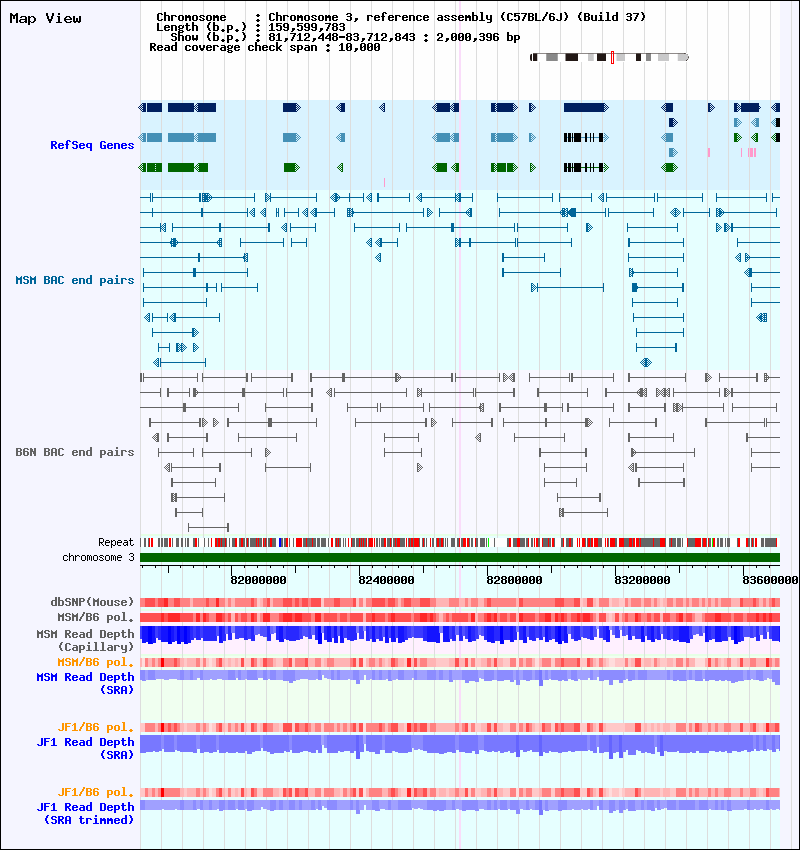
Task: Click the chromosome Length 159,599,783 text
Action: coord(250,27)
